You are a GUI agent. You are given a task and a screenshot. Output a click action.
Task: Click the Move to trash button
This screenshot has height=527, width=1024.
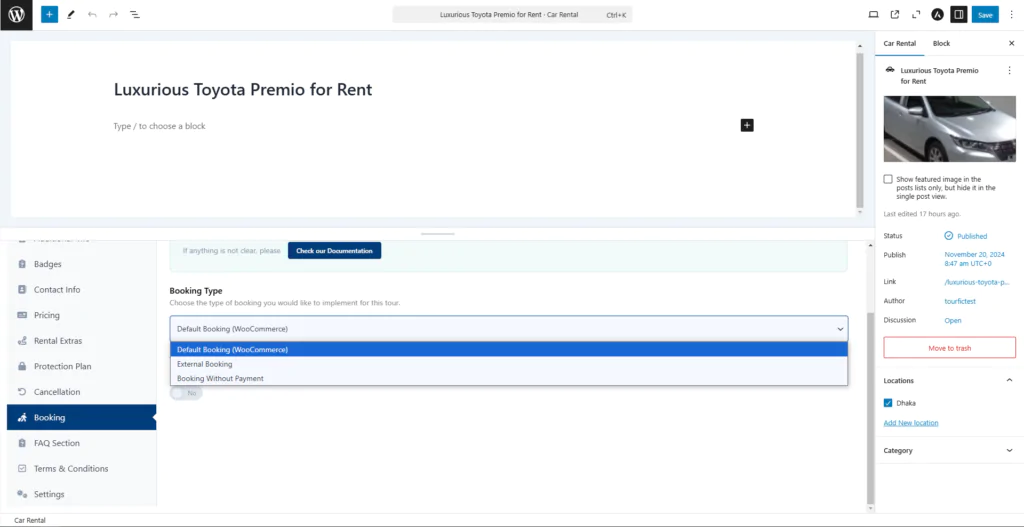click(x=949, y=348)
